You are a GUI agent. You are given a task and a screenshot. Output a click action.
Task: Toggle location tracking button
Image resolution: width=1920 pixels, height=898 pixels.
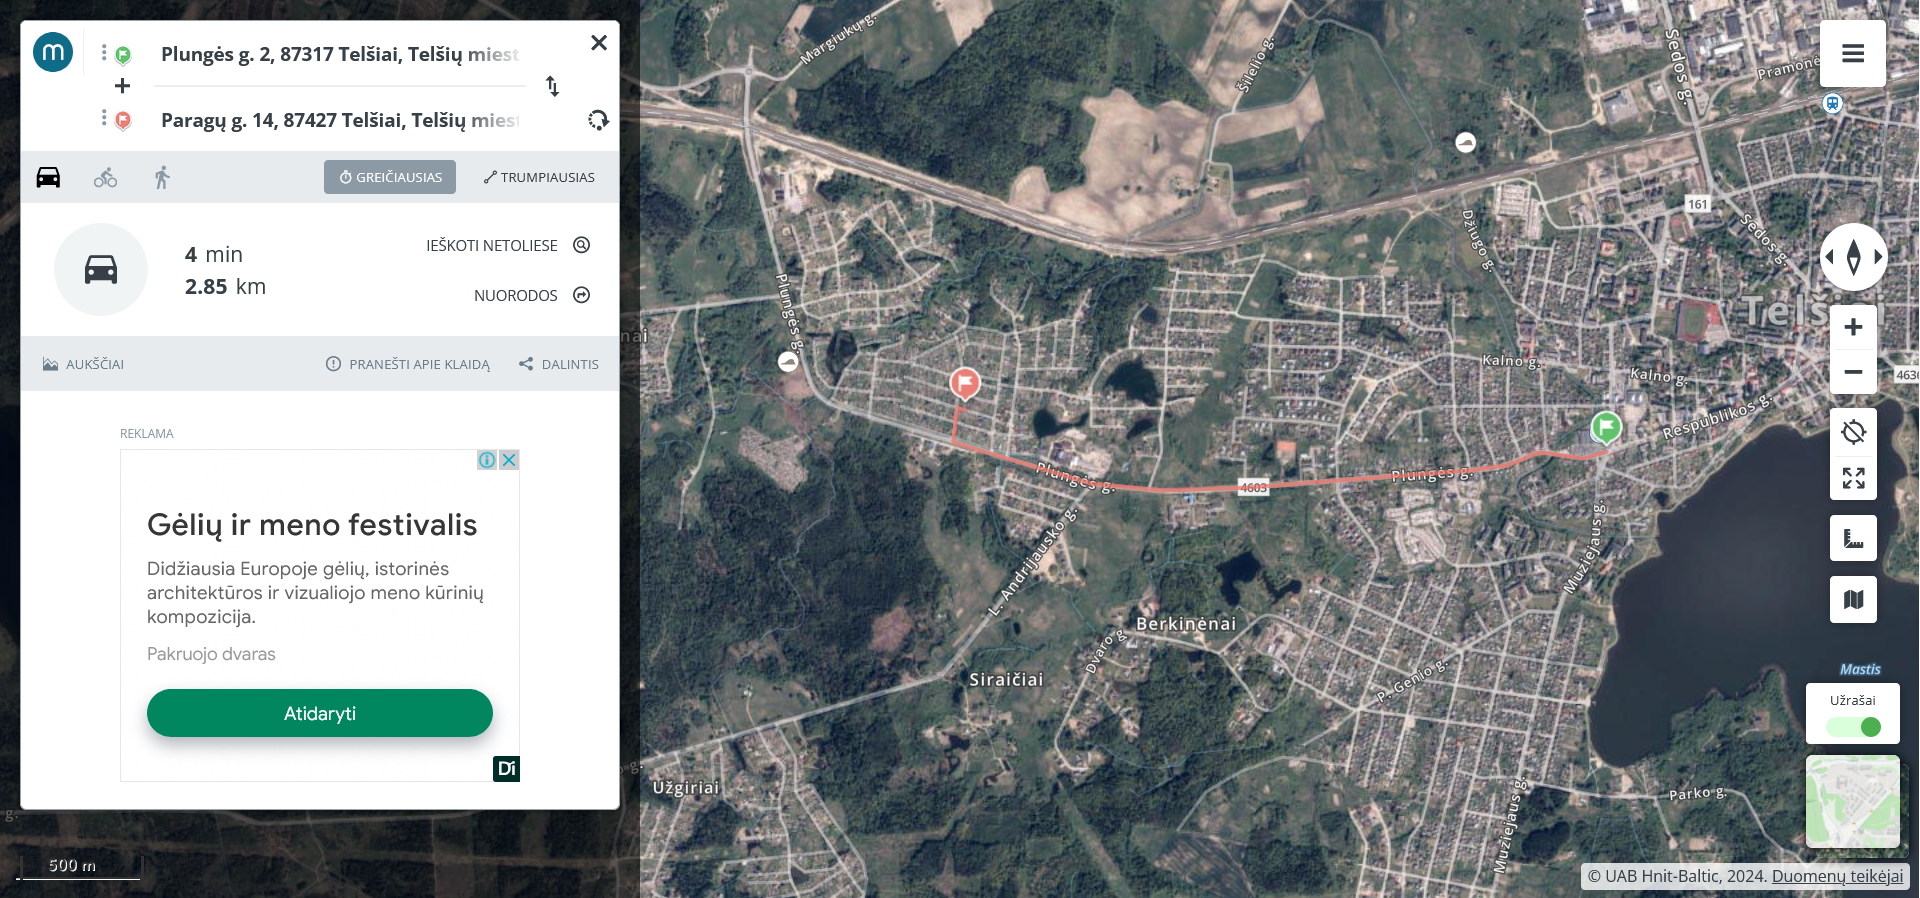(1852, 432)
